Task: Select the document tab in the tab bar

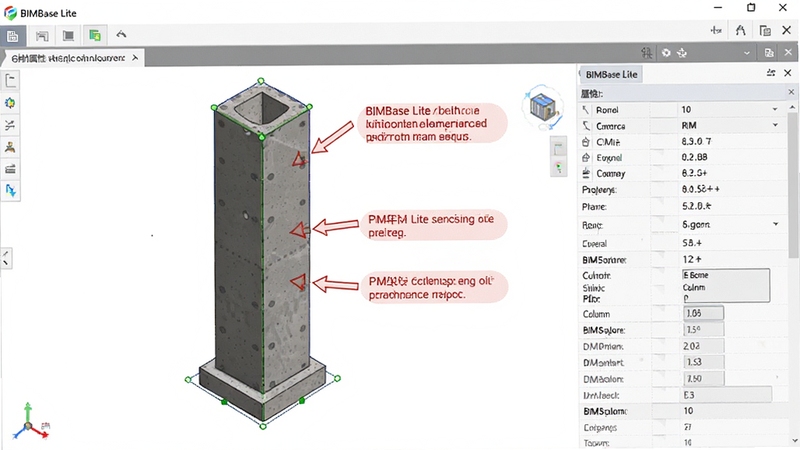Action: [x=74, y=58]
